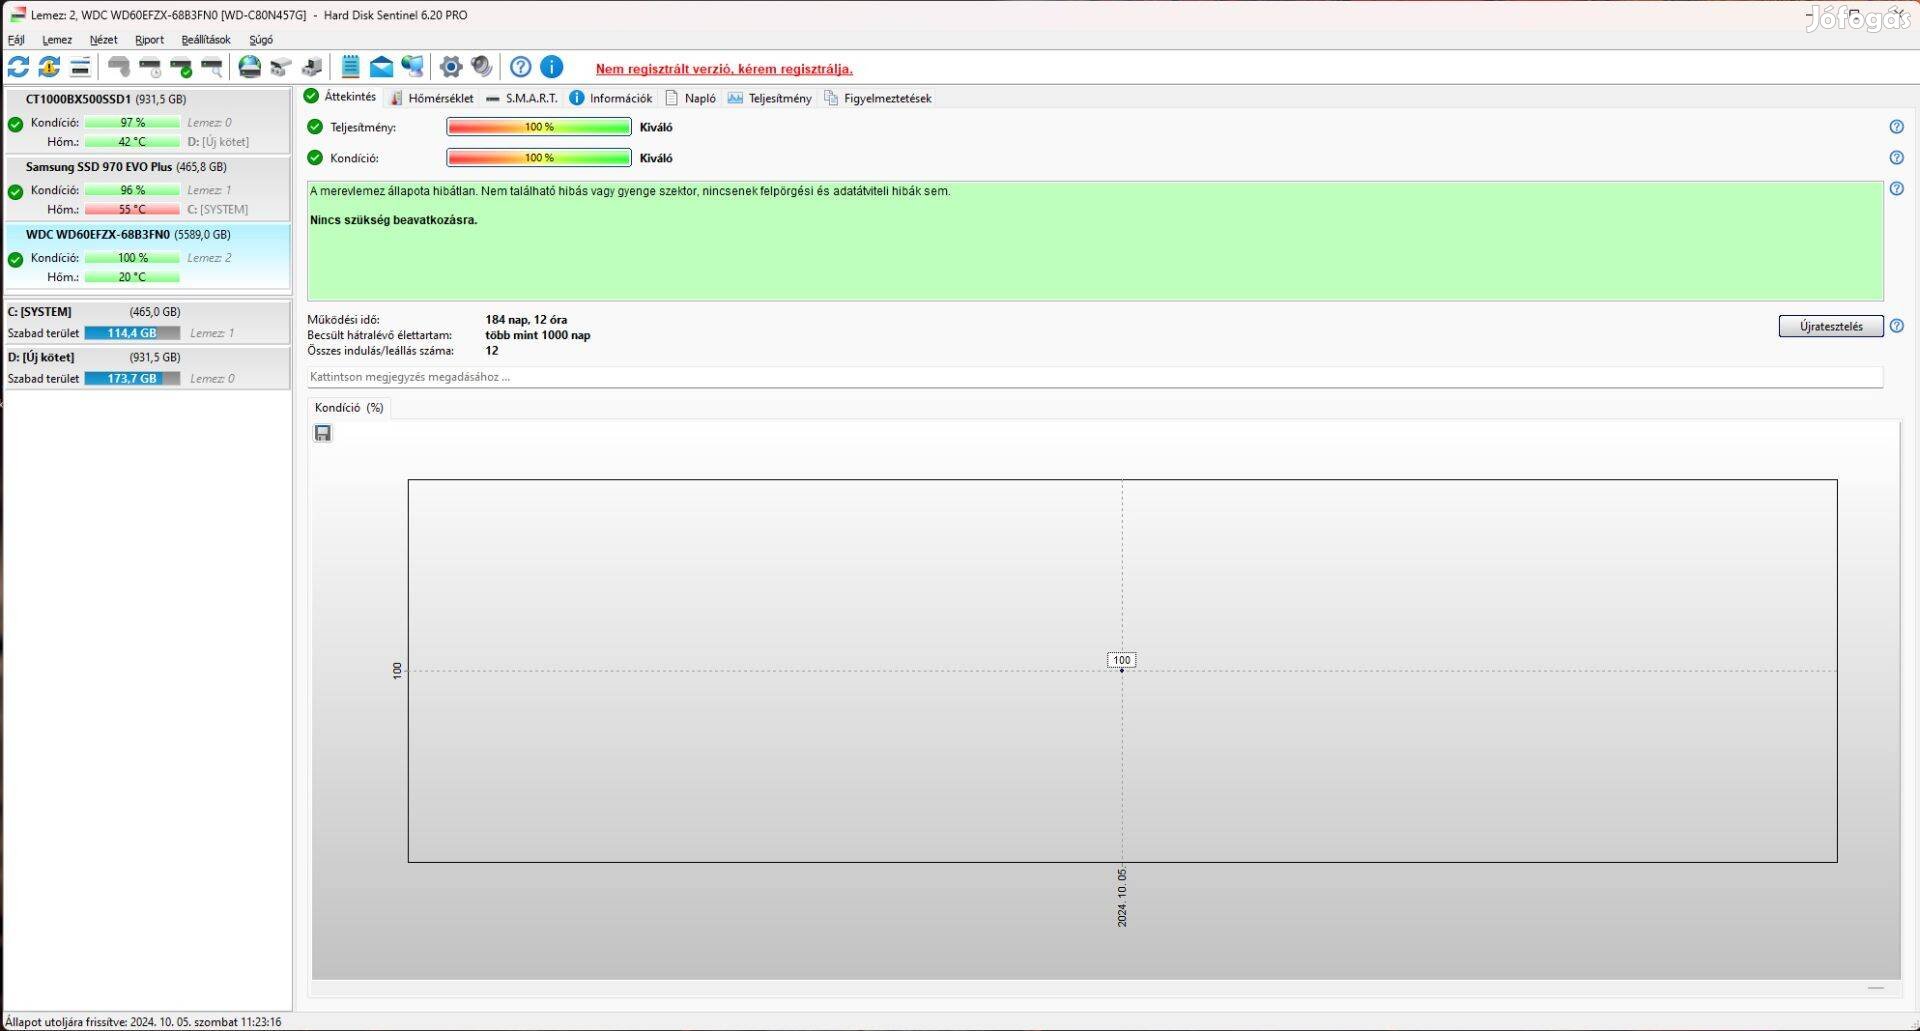Click the disk with clock icon
The image size is (1920, 1031).
(x=150, y=67)
